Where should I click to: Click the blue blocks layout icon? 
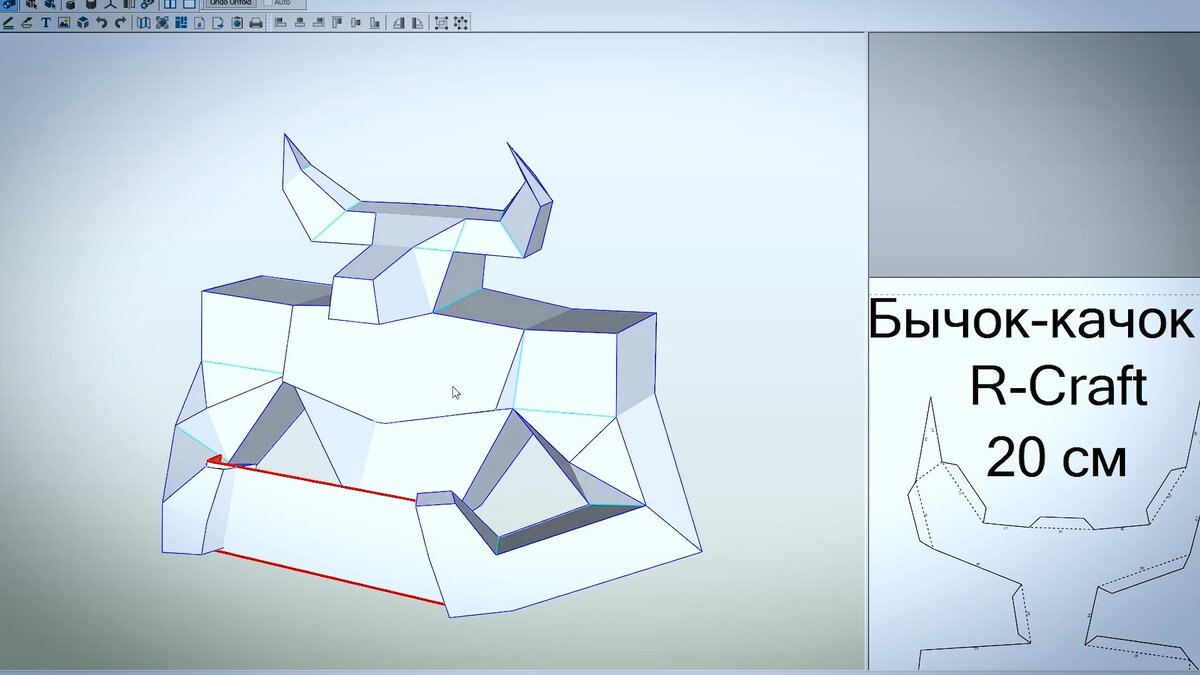click(x=181, y=22)
